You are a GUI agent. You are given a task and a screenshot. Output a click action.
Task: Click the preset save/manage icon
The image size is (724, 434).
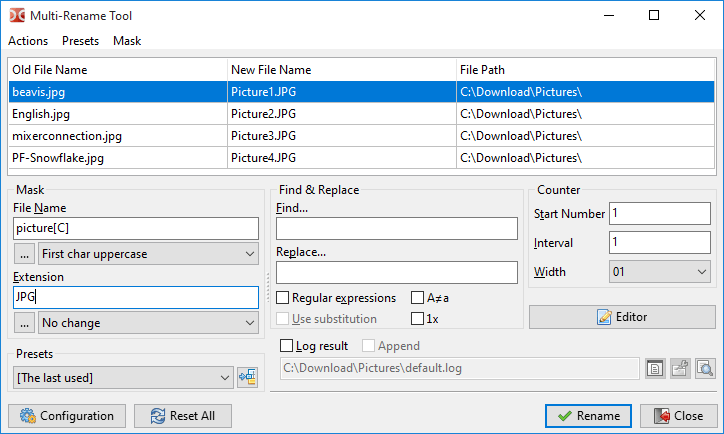pos(248,377)
